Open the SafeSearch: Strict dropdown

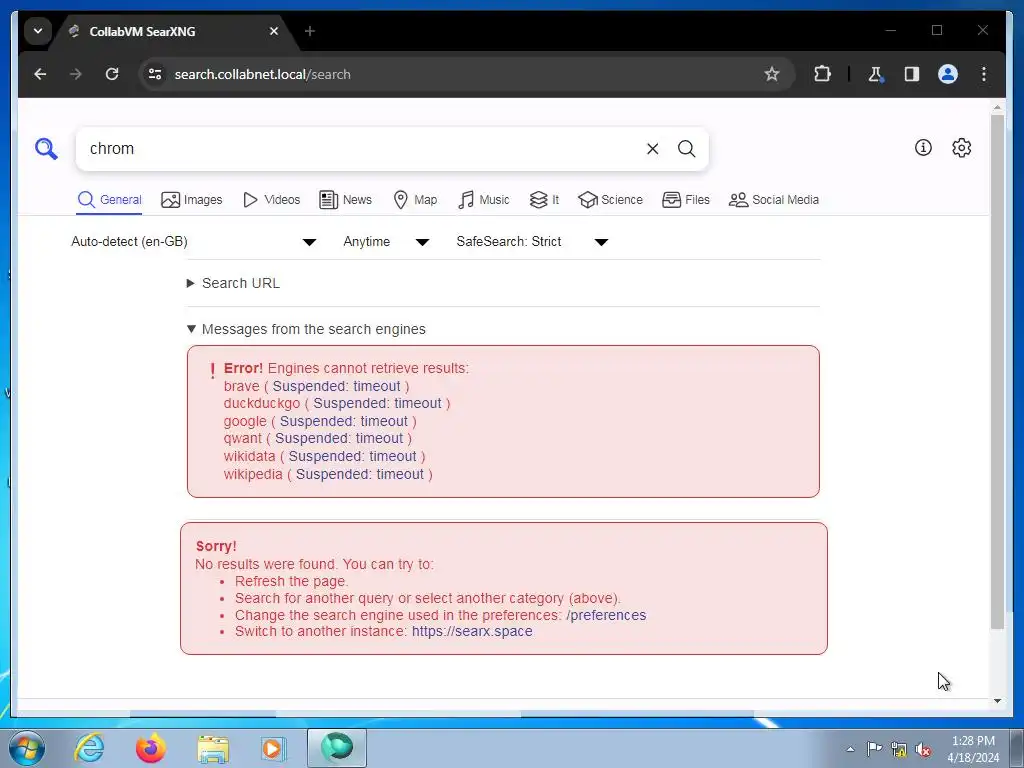[532, 242]
